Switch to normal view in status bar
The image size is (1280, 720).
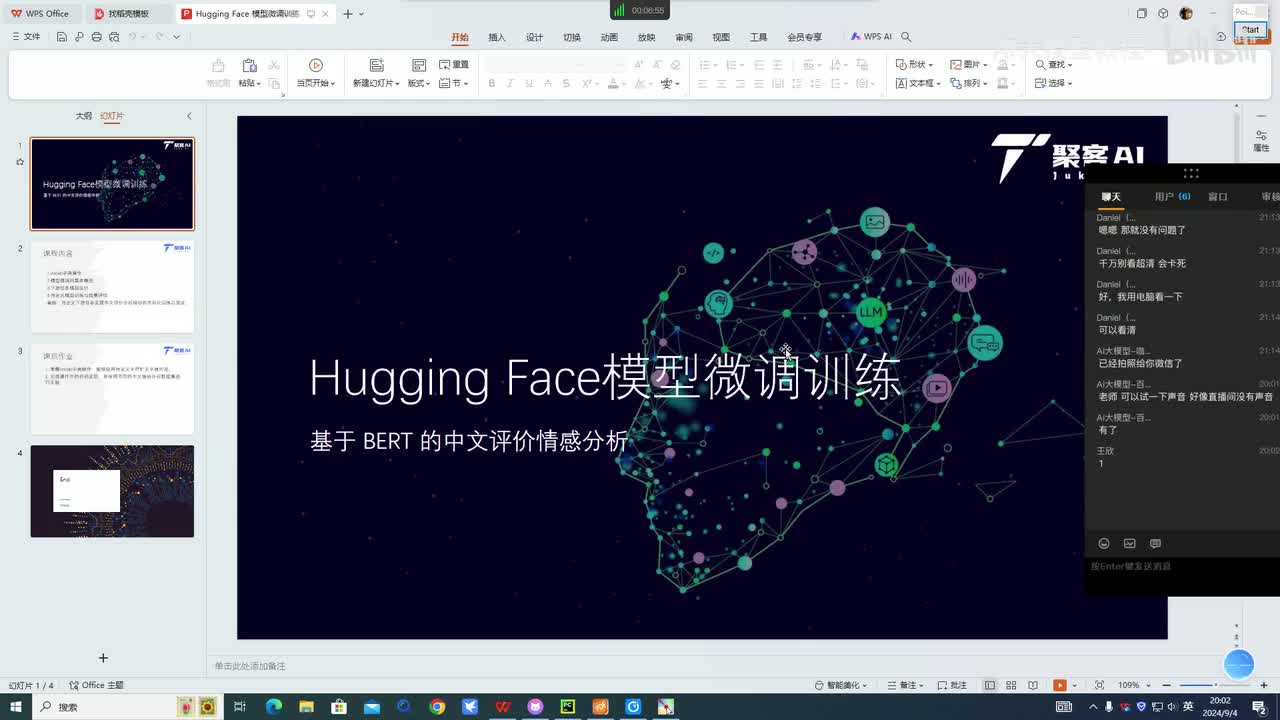[x=990, y=685]
